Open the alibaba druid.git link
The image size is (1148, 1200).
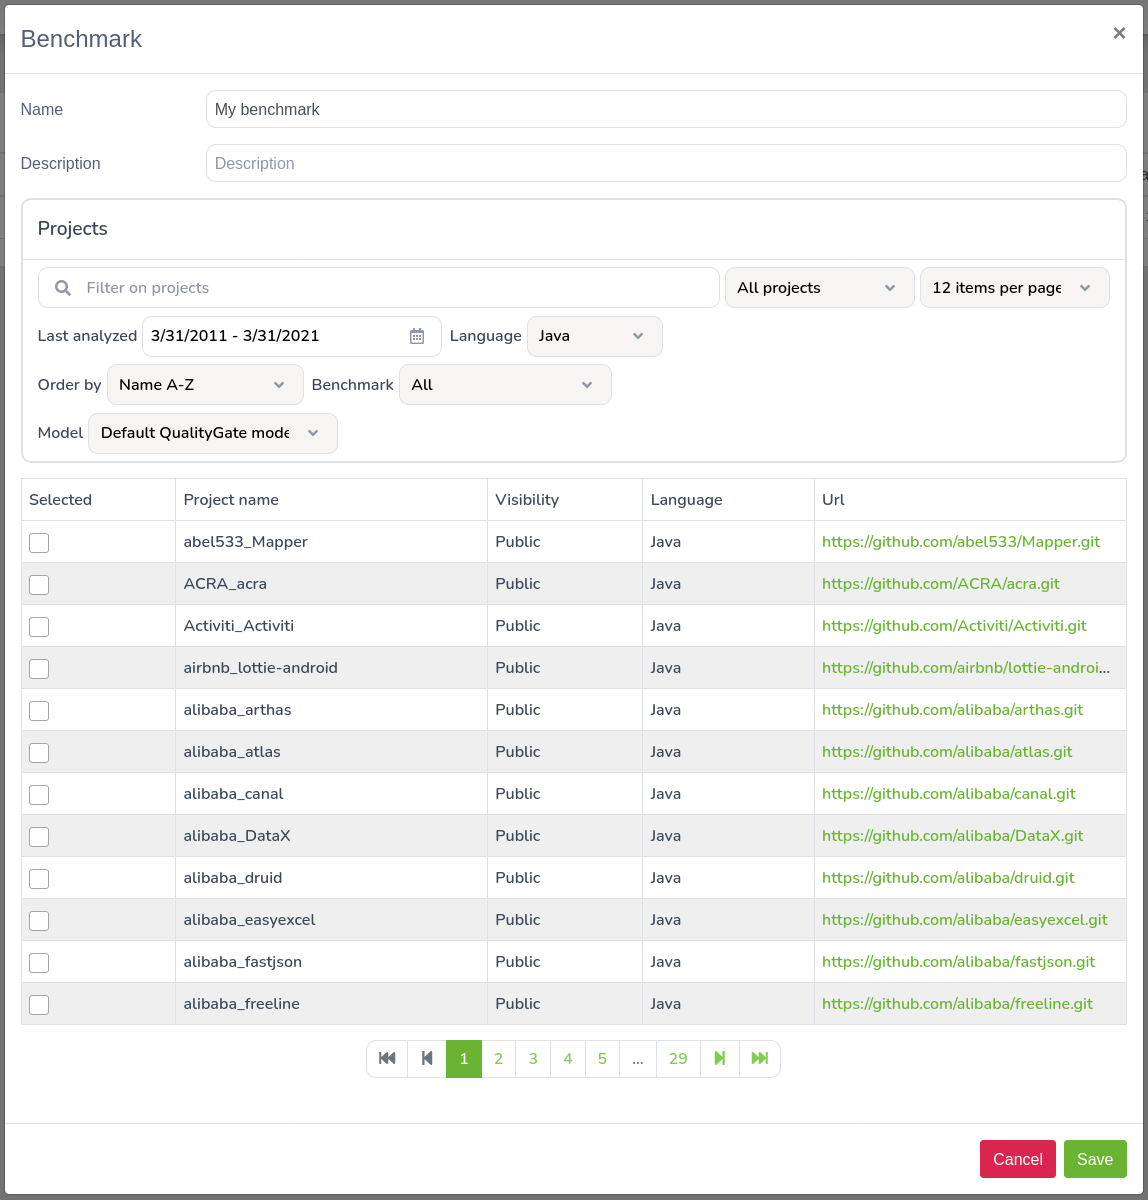pyautogui.click(x=948, y=878)
